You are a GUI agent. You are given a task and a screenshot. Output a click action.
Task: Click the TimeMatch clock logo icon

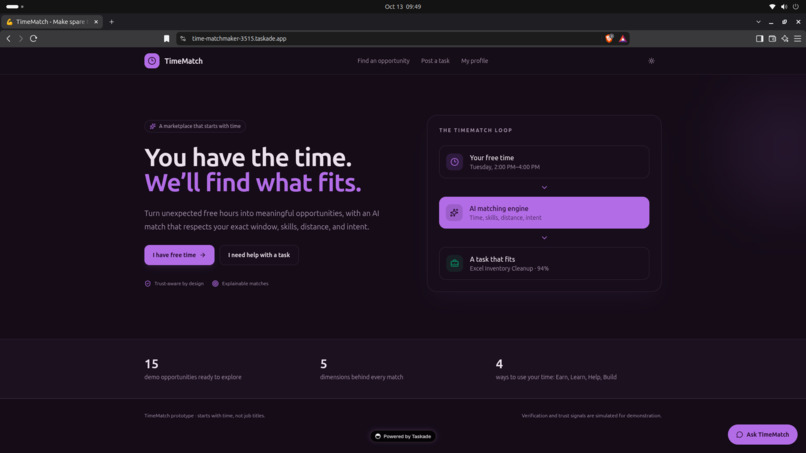pyautogui.click(x=152, y=61)
